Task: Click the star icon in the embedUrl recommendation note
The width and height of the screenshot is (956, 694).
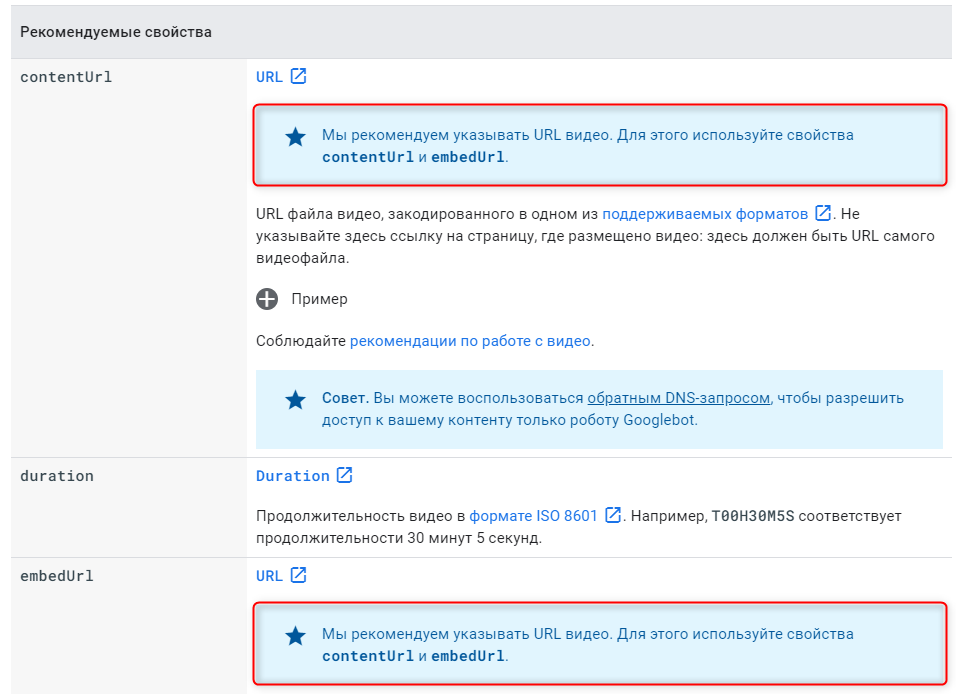Action: pos(295,636)
